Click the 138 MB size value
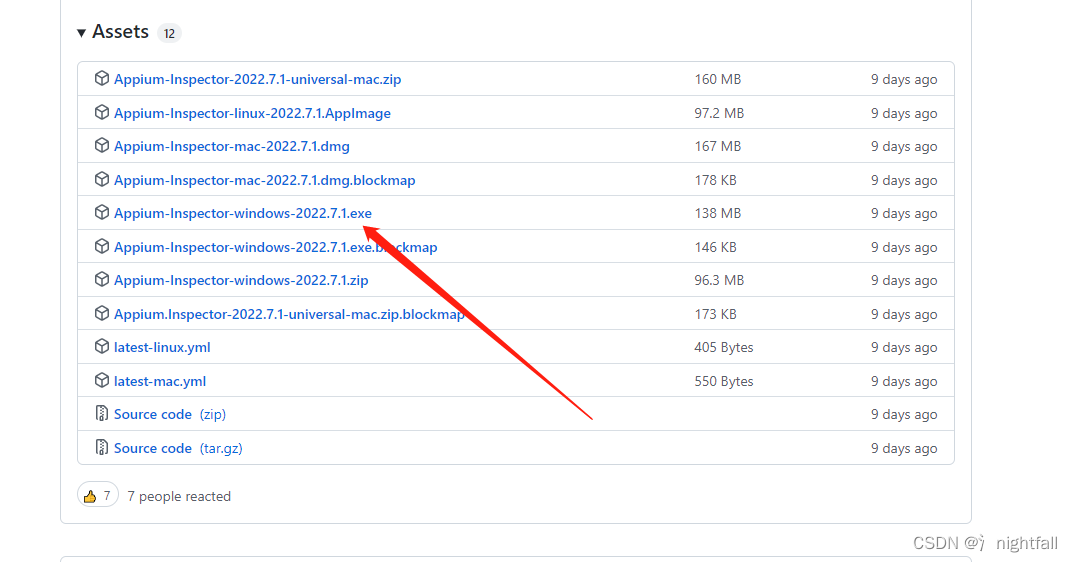 point(718,213)
